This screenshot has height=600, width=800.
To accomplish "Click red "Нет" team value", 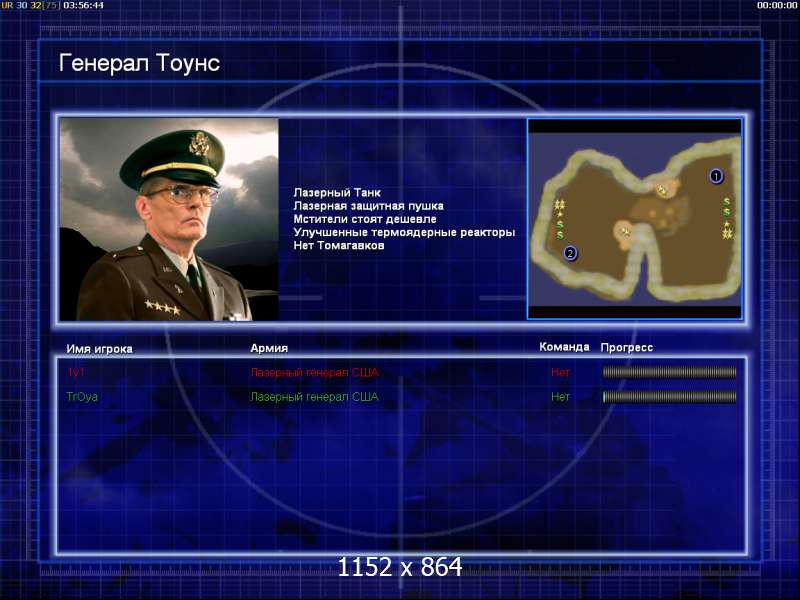I will [560, 372].
